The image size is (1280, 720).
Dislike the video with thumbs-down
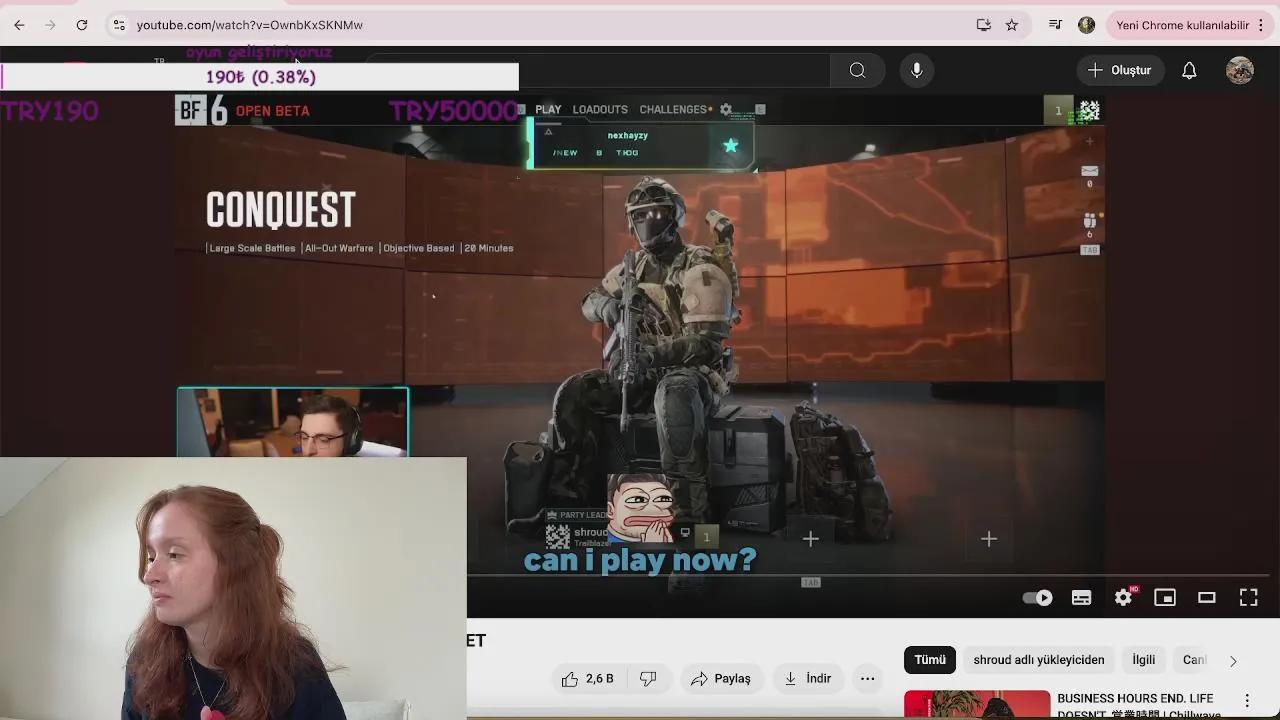648,679
